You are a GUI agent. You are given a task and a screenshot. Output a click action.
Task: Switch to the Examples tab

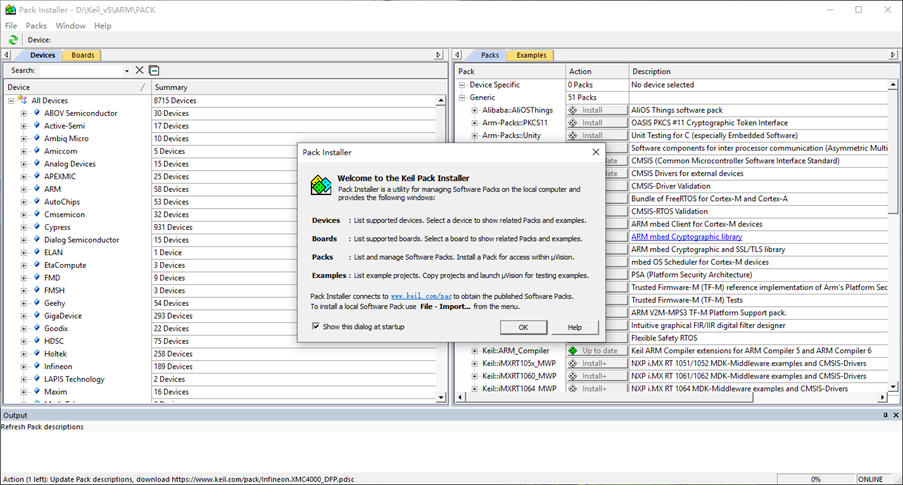point(531,55)
